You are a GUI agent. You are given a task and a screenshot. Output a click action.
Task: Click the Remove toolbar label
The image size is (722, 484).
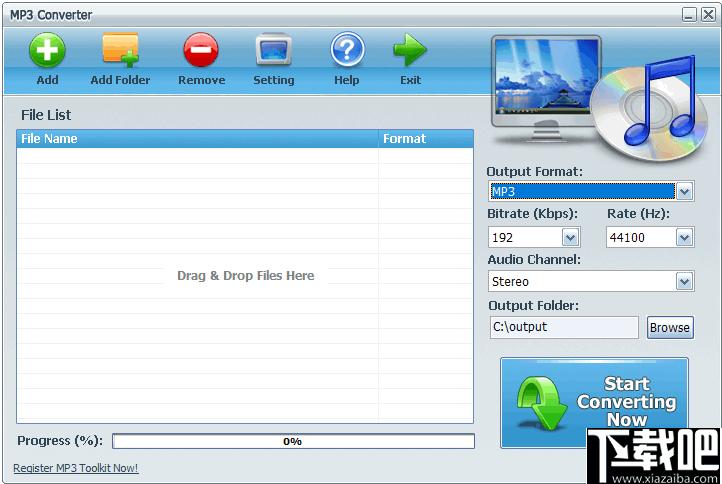[x=202, y=80]
